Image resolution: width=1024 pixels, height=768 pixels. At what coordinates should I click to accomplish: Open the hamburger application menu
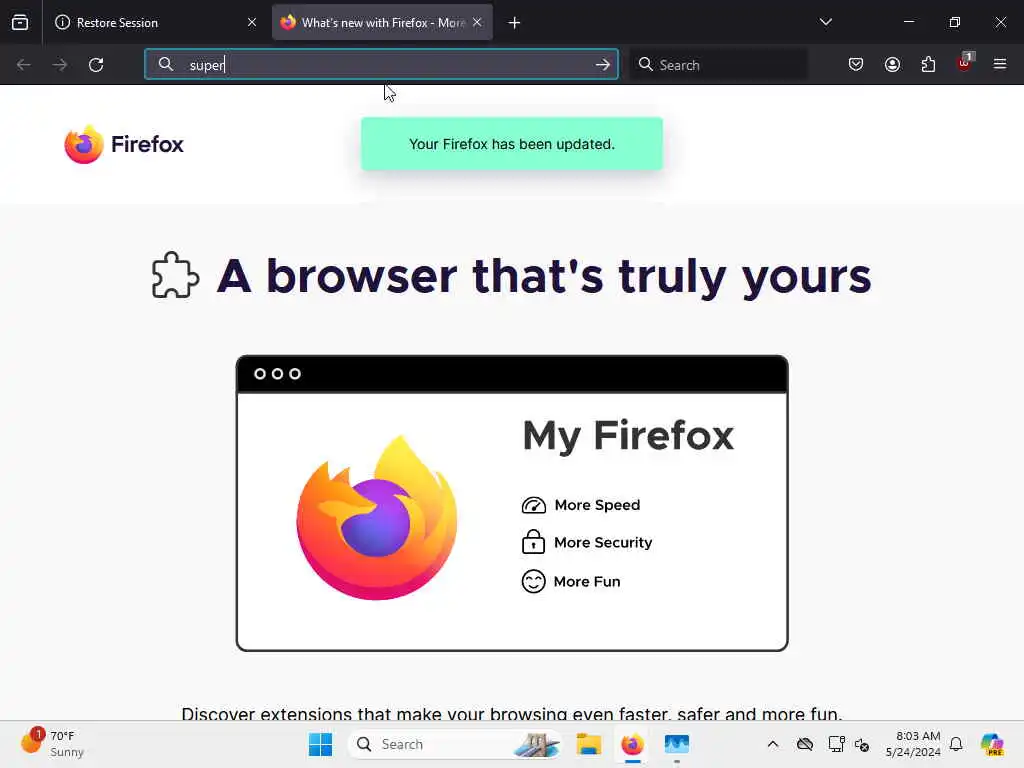point(1000,64)
